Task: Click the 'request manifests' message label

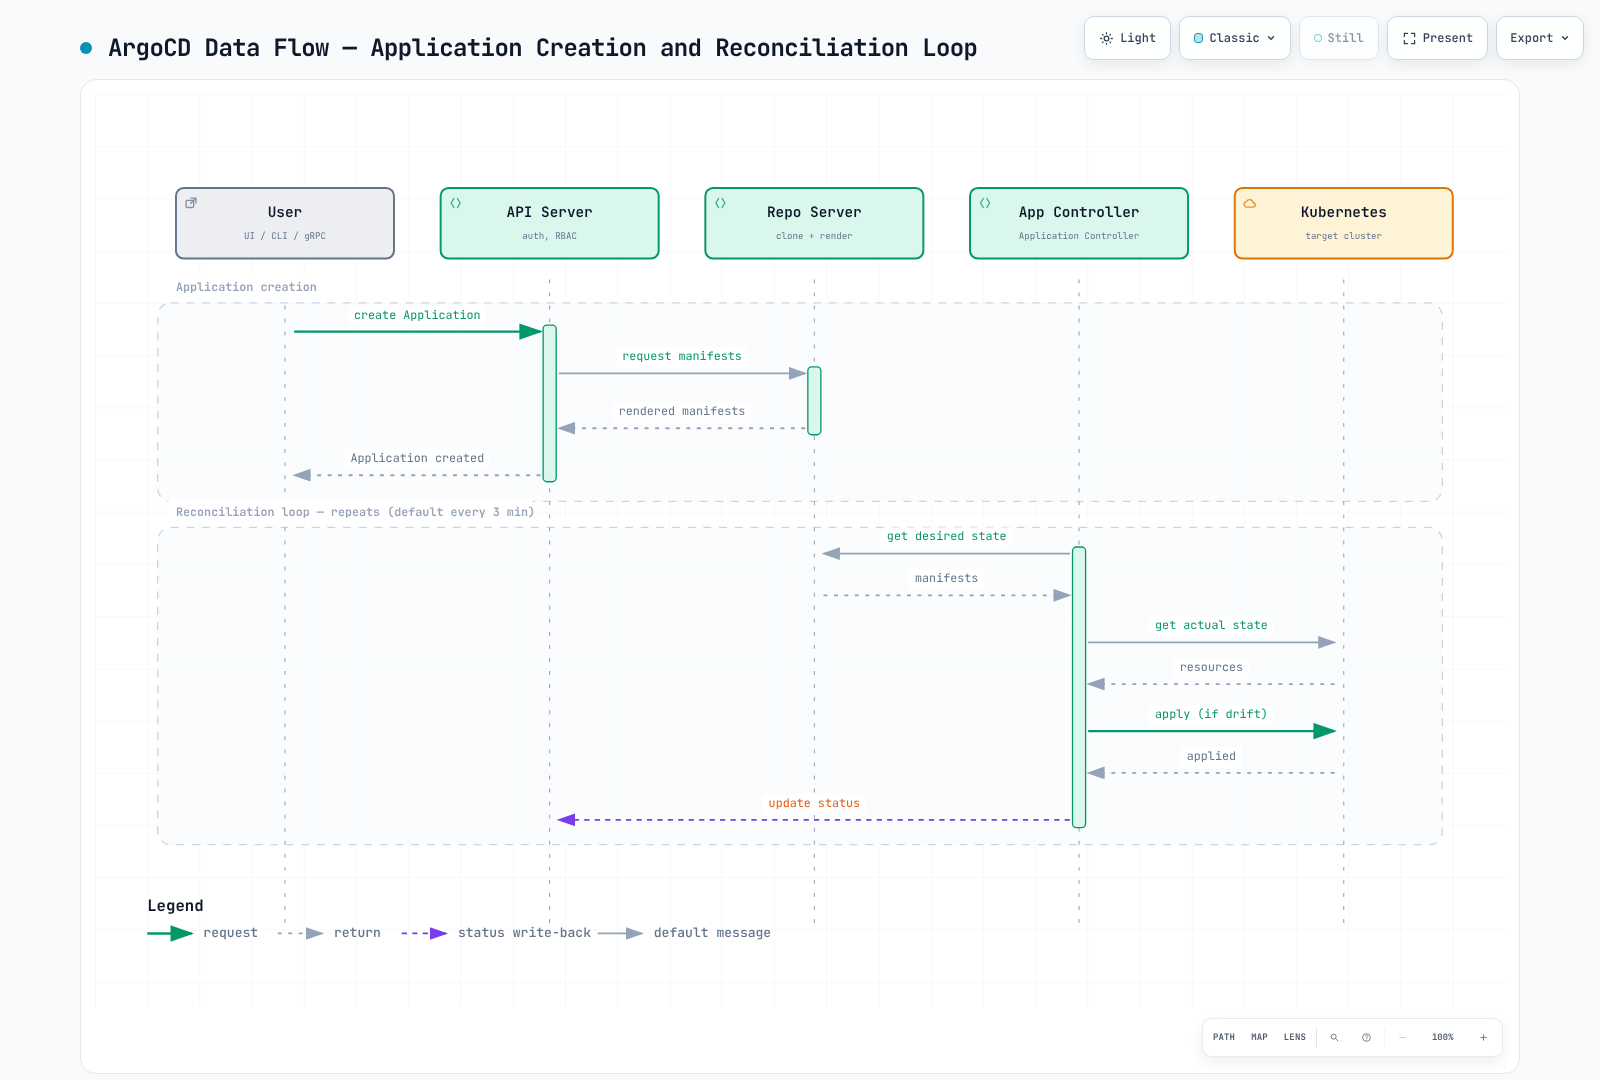Action: (682, 356)
